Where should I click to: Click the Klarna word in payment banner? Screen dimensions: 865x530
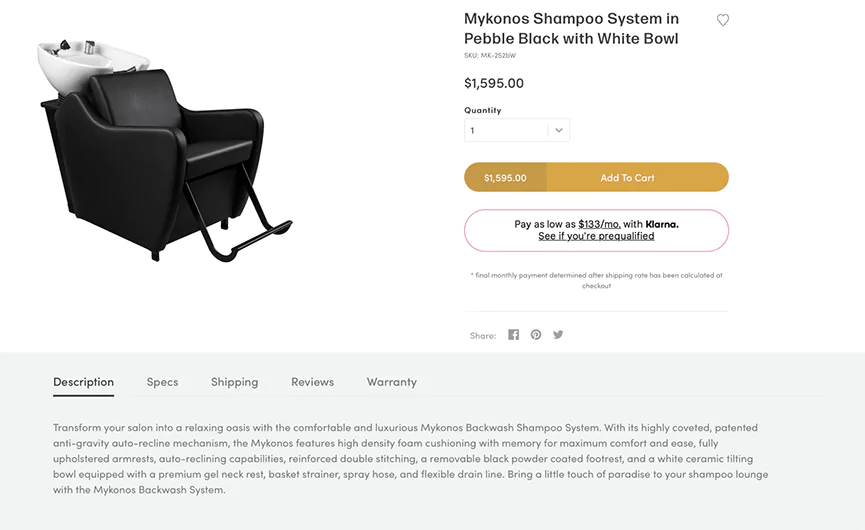[x=661, y=224]
